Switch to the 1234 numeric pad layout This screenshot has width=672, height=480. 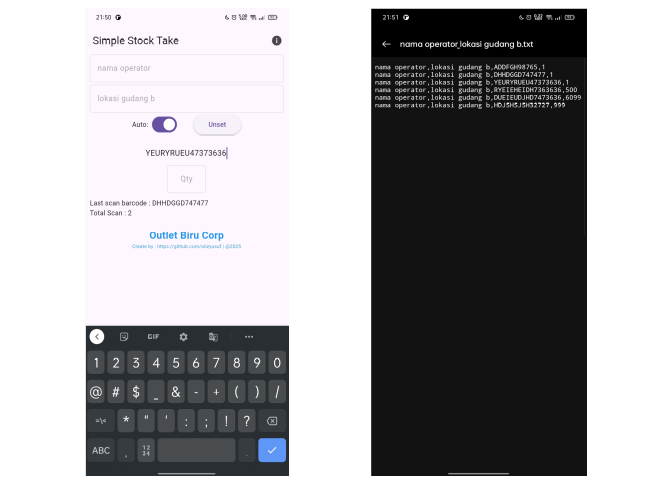tap(146, 450)
